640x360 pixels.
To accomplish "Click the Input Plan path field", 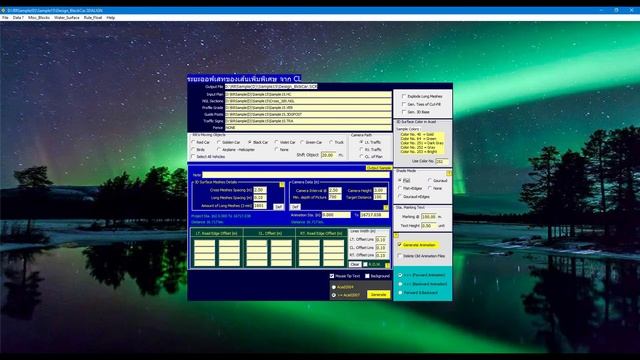I will tap(308, 94).
